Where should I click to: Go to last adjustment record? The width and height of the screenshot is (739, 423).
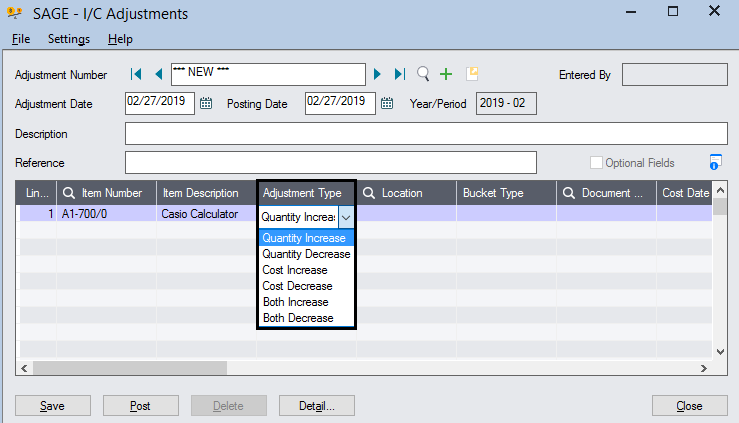[400, 74]
